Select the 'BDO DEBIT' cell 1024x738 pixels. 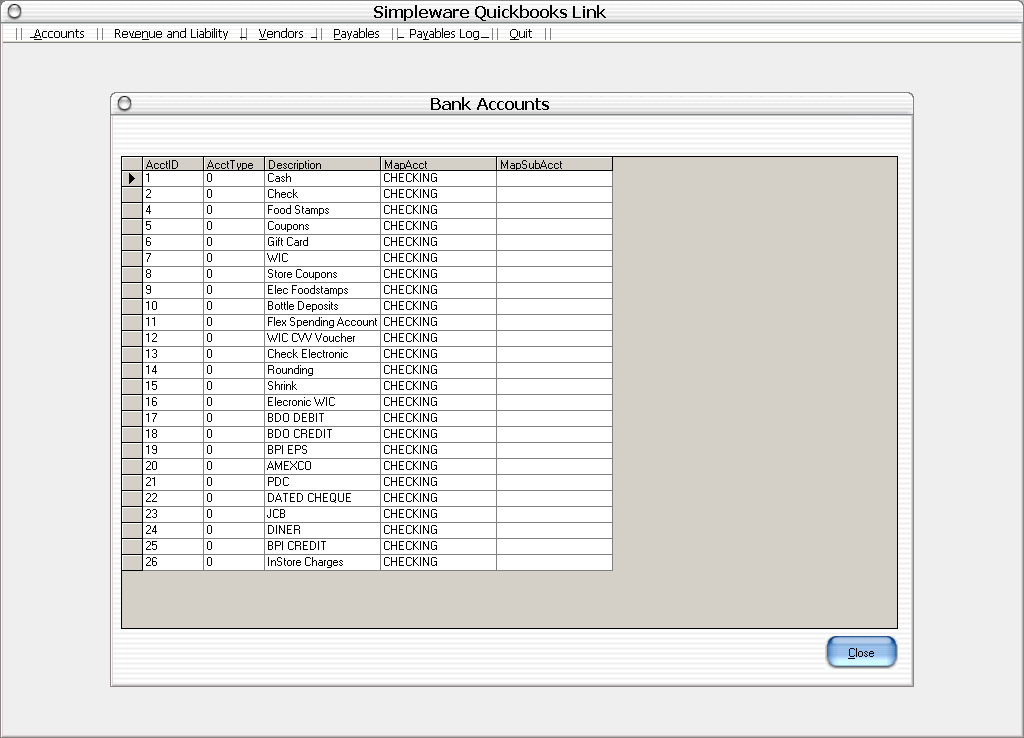pyautogui.click(x=323, y=419)
